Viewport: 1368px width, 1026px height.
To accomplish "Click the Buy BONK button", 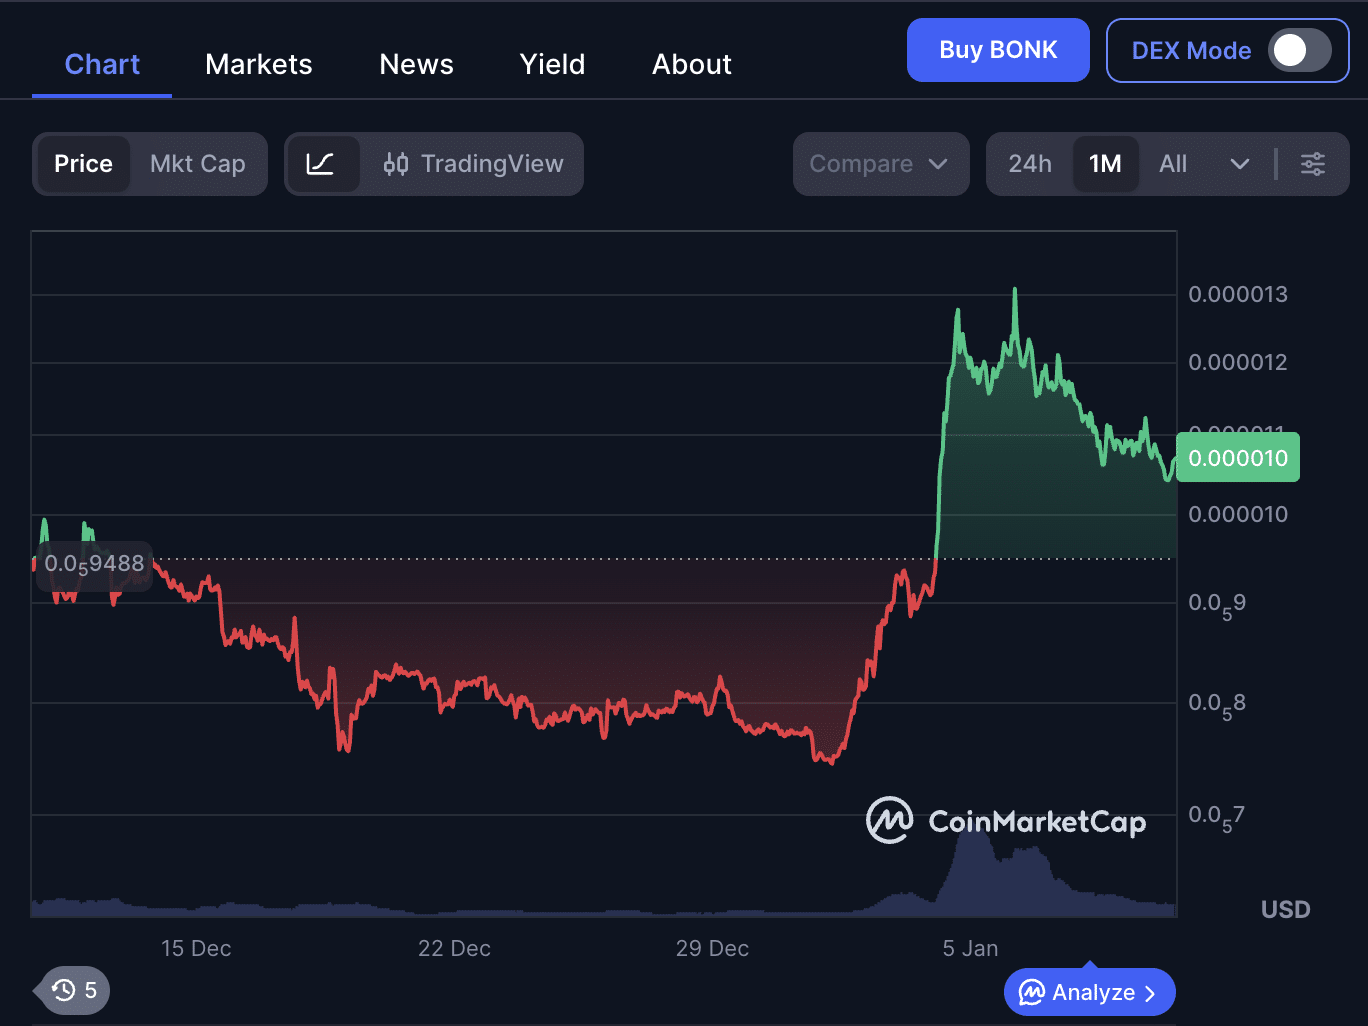I will coord(997,49).
